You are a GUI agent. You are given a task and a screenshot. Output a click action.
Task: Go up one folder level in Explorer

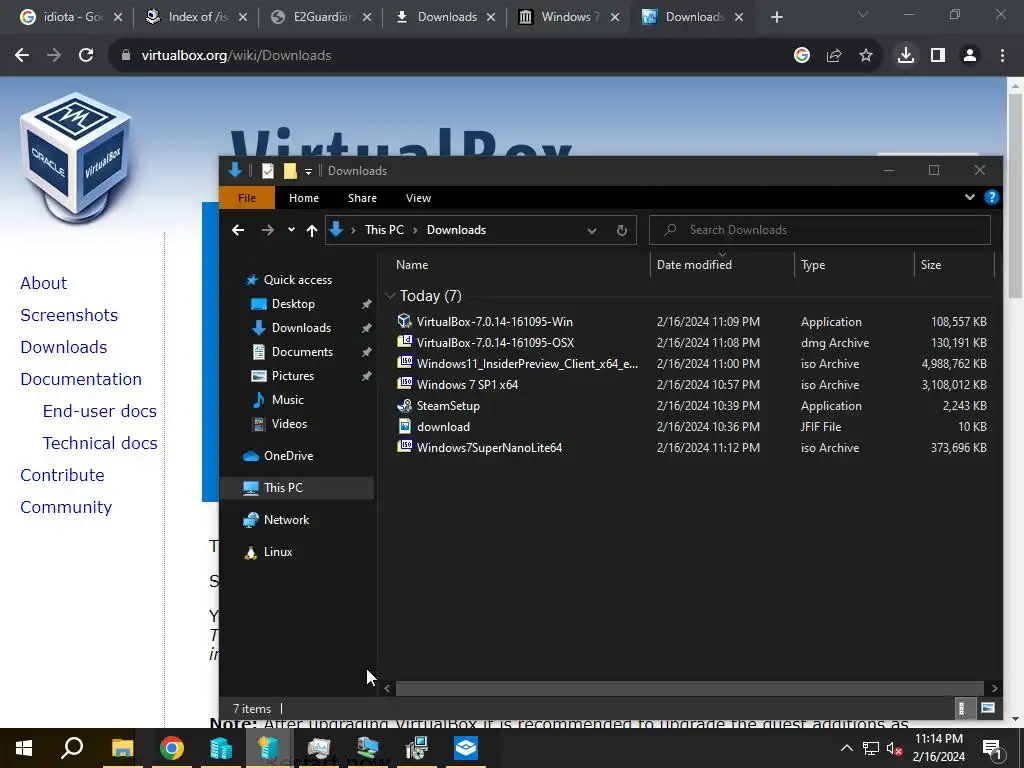pos(312,230)
